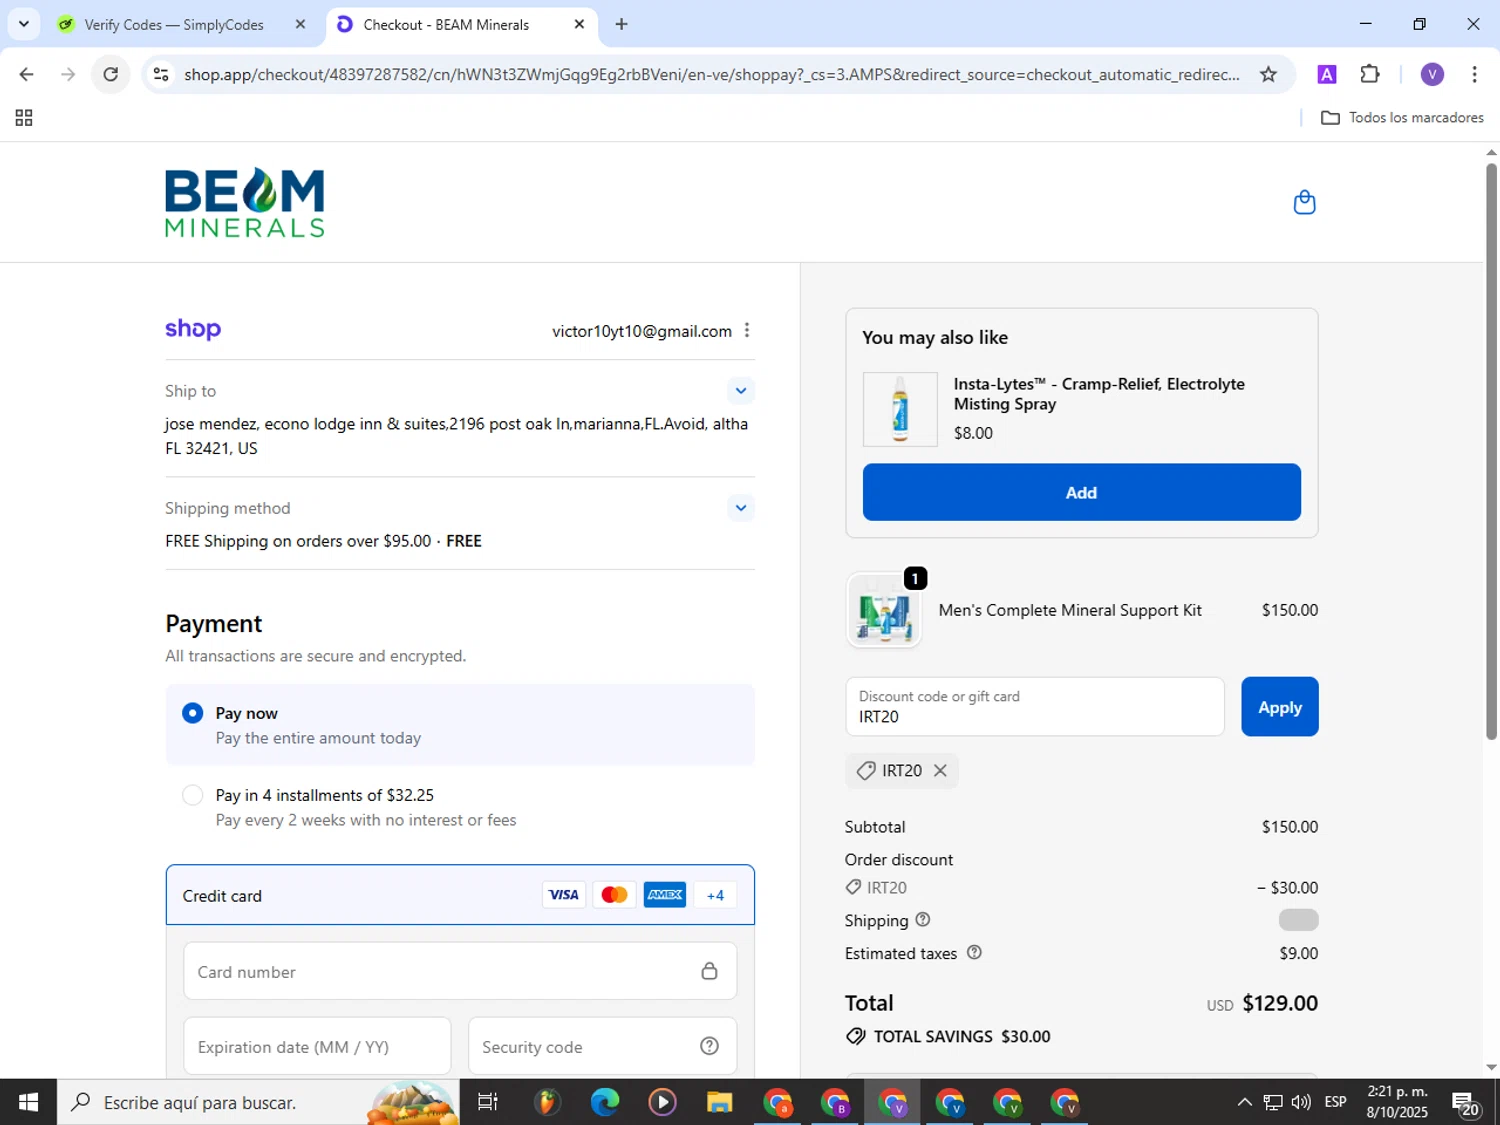1500x1125 pixels.
Task: Open the Chrome three-dot menu
Action: [1474, 74]
